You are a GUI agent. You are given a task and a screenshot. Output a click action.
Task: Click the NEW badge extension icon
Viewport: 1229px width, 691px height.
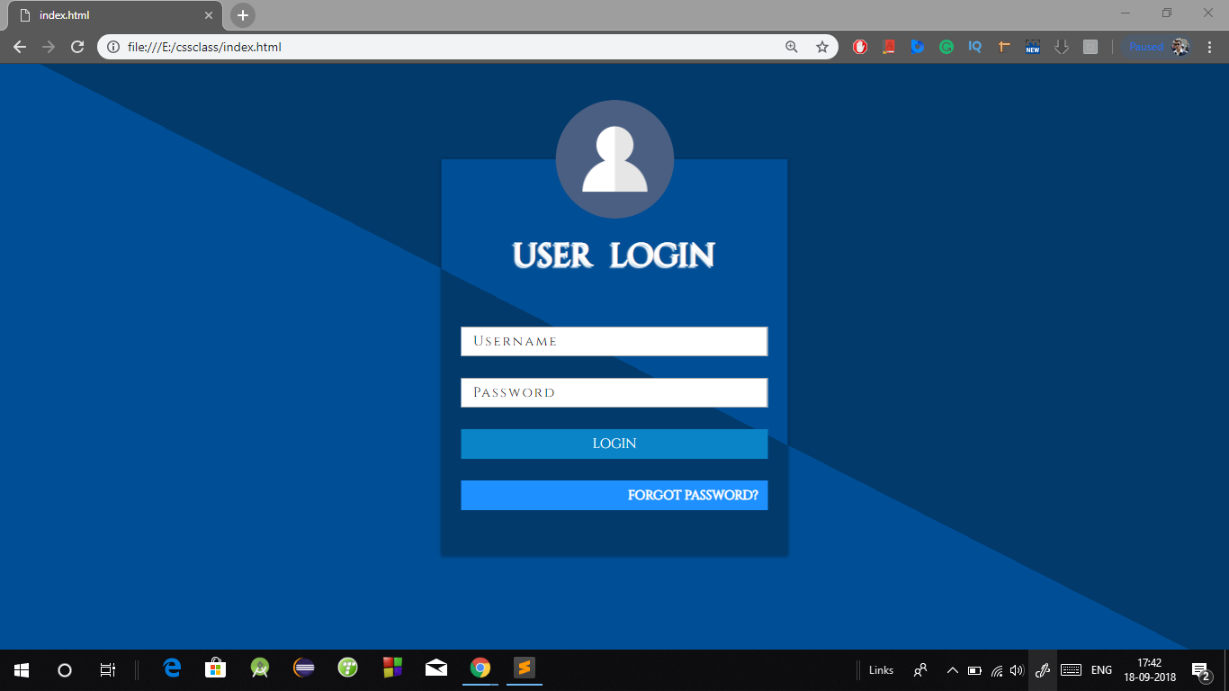click(1032, 46)
